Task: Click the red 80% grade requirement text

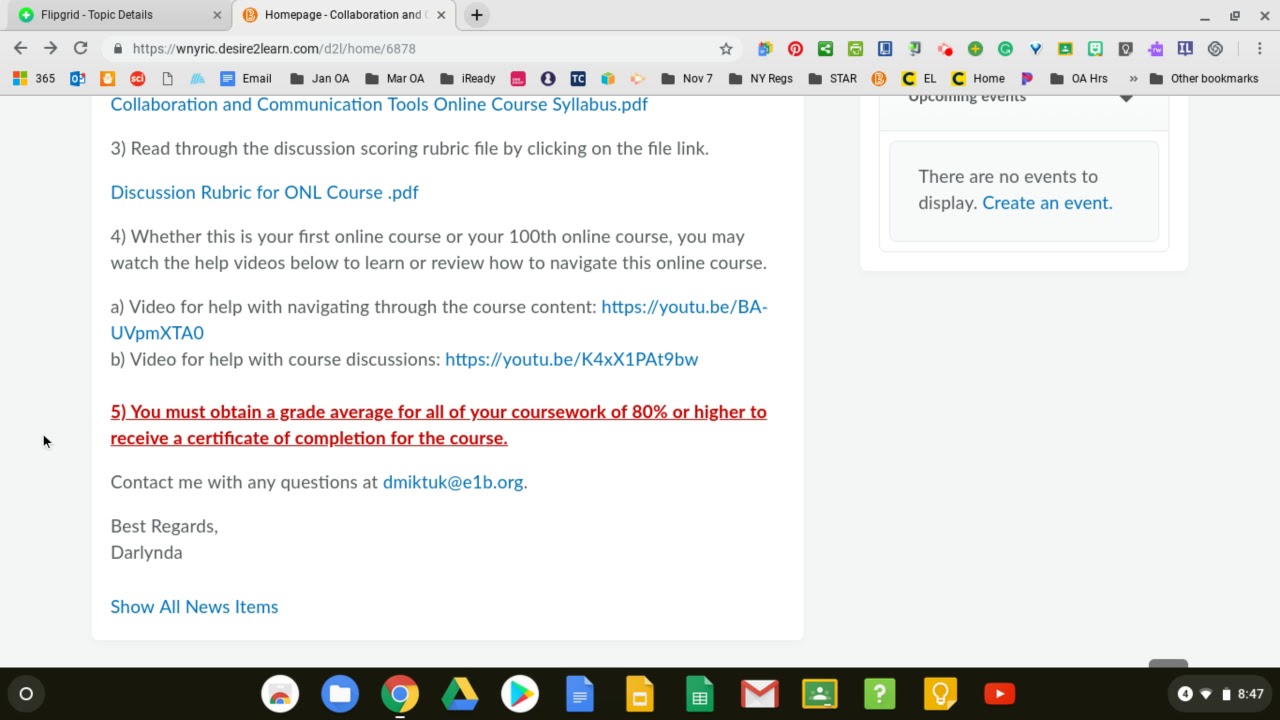Action: 438,425
